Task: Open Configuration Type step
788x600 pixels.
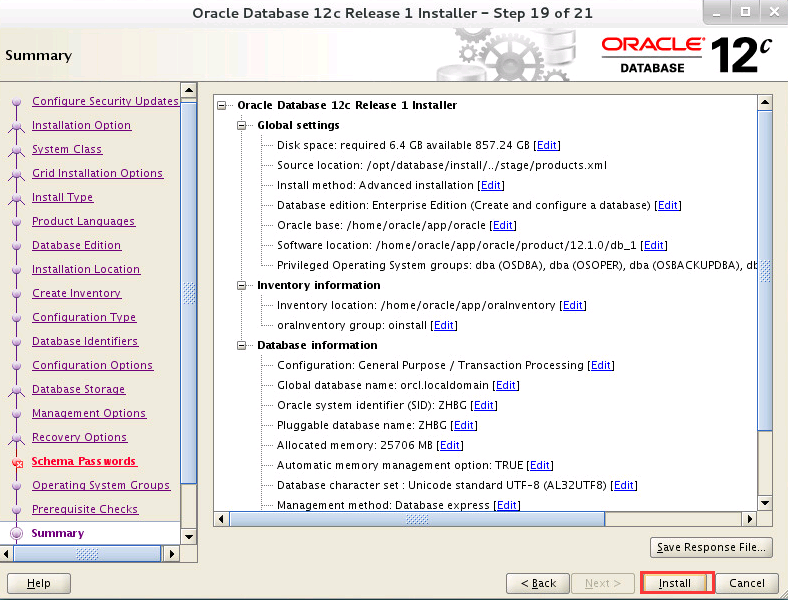Action: tap(84, 317)
